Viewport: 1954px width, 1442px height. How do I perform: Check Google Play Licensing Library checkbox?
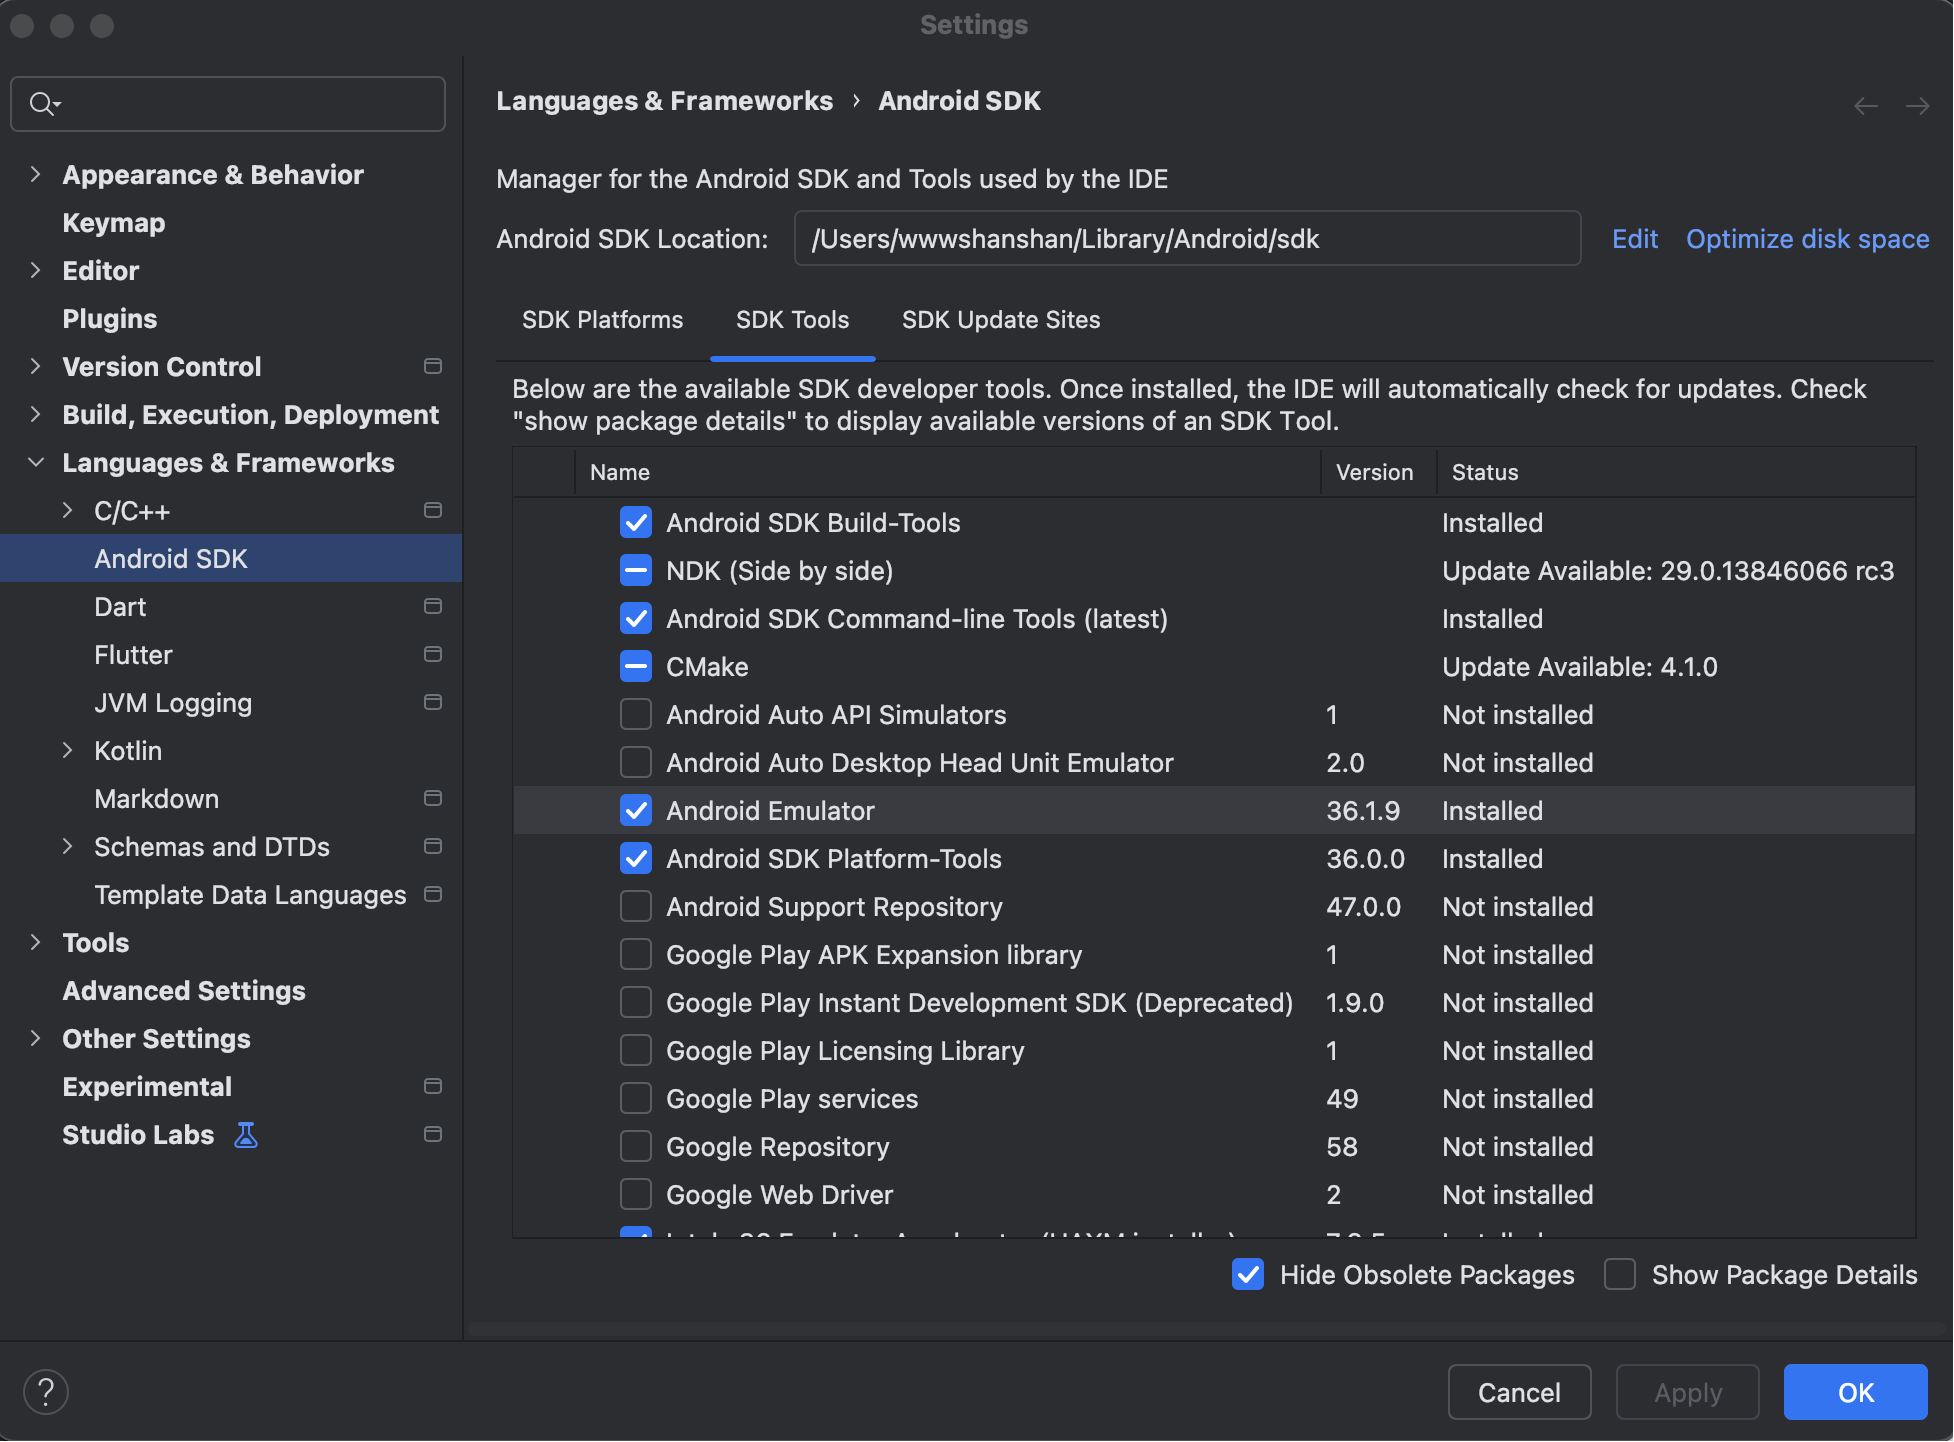(636, 1051)
